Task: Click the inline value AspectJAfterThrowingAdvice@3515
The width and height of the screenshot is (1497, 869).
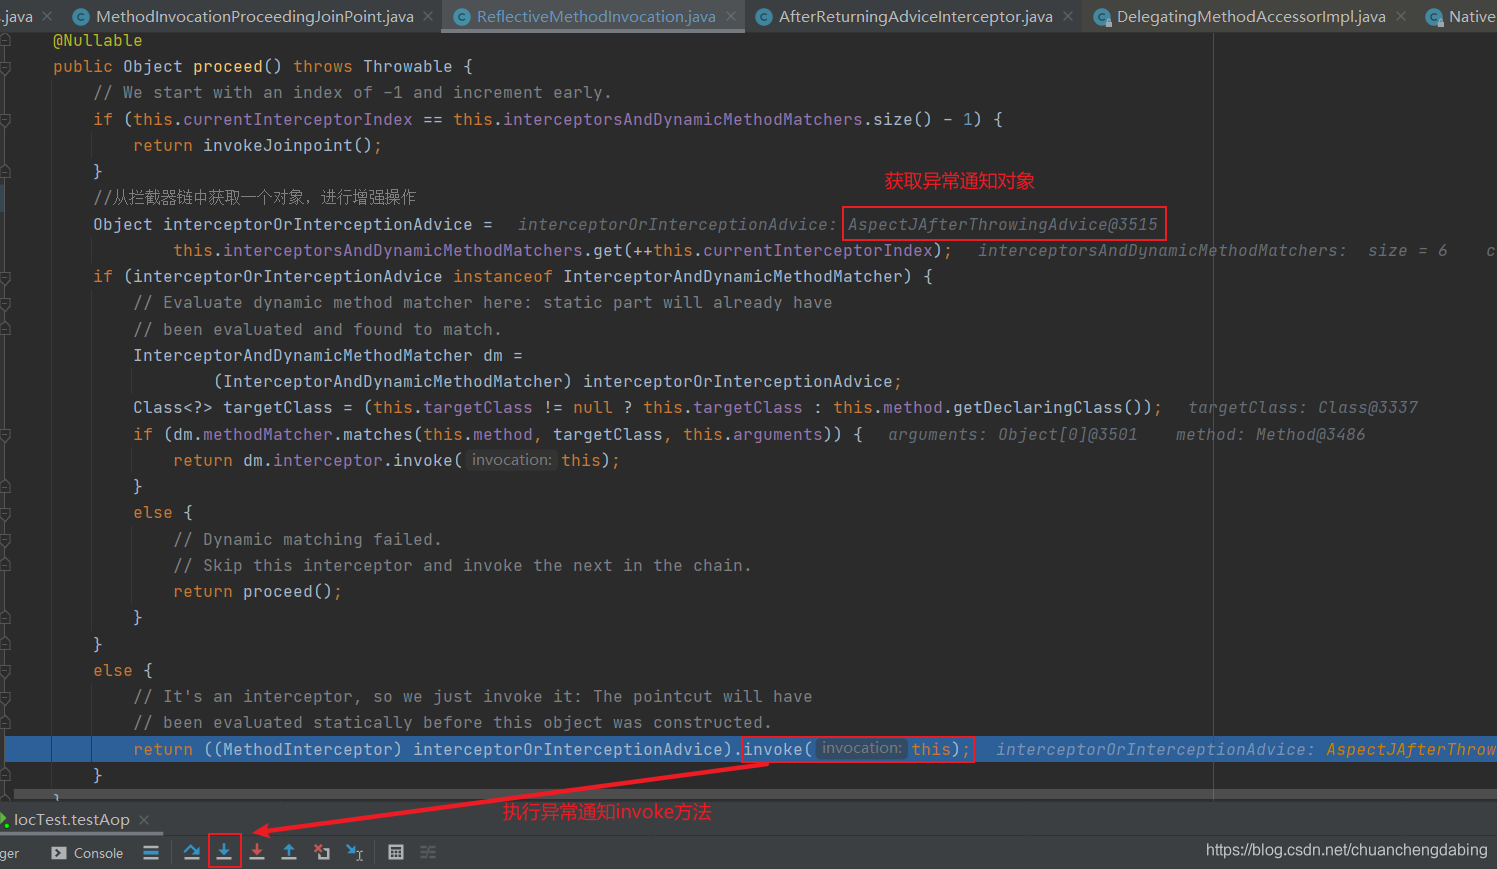Action: 1003,225
